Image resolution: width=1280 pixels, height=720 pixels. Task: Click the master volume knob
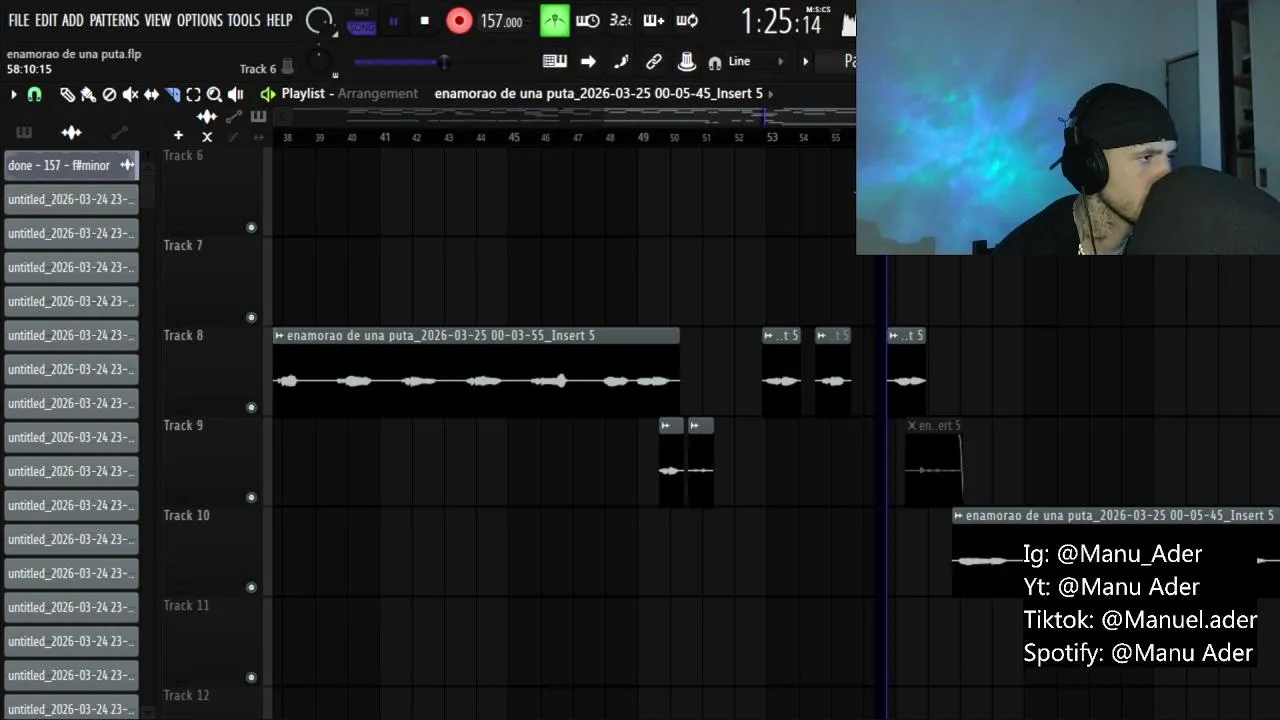(x=319, y=21)
